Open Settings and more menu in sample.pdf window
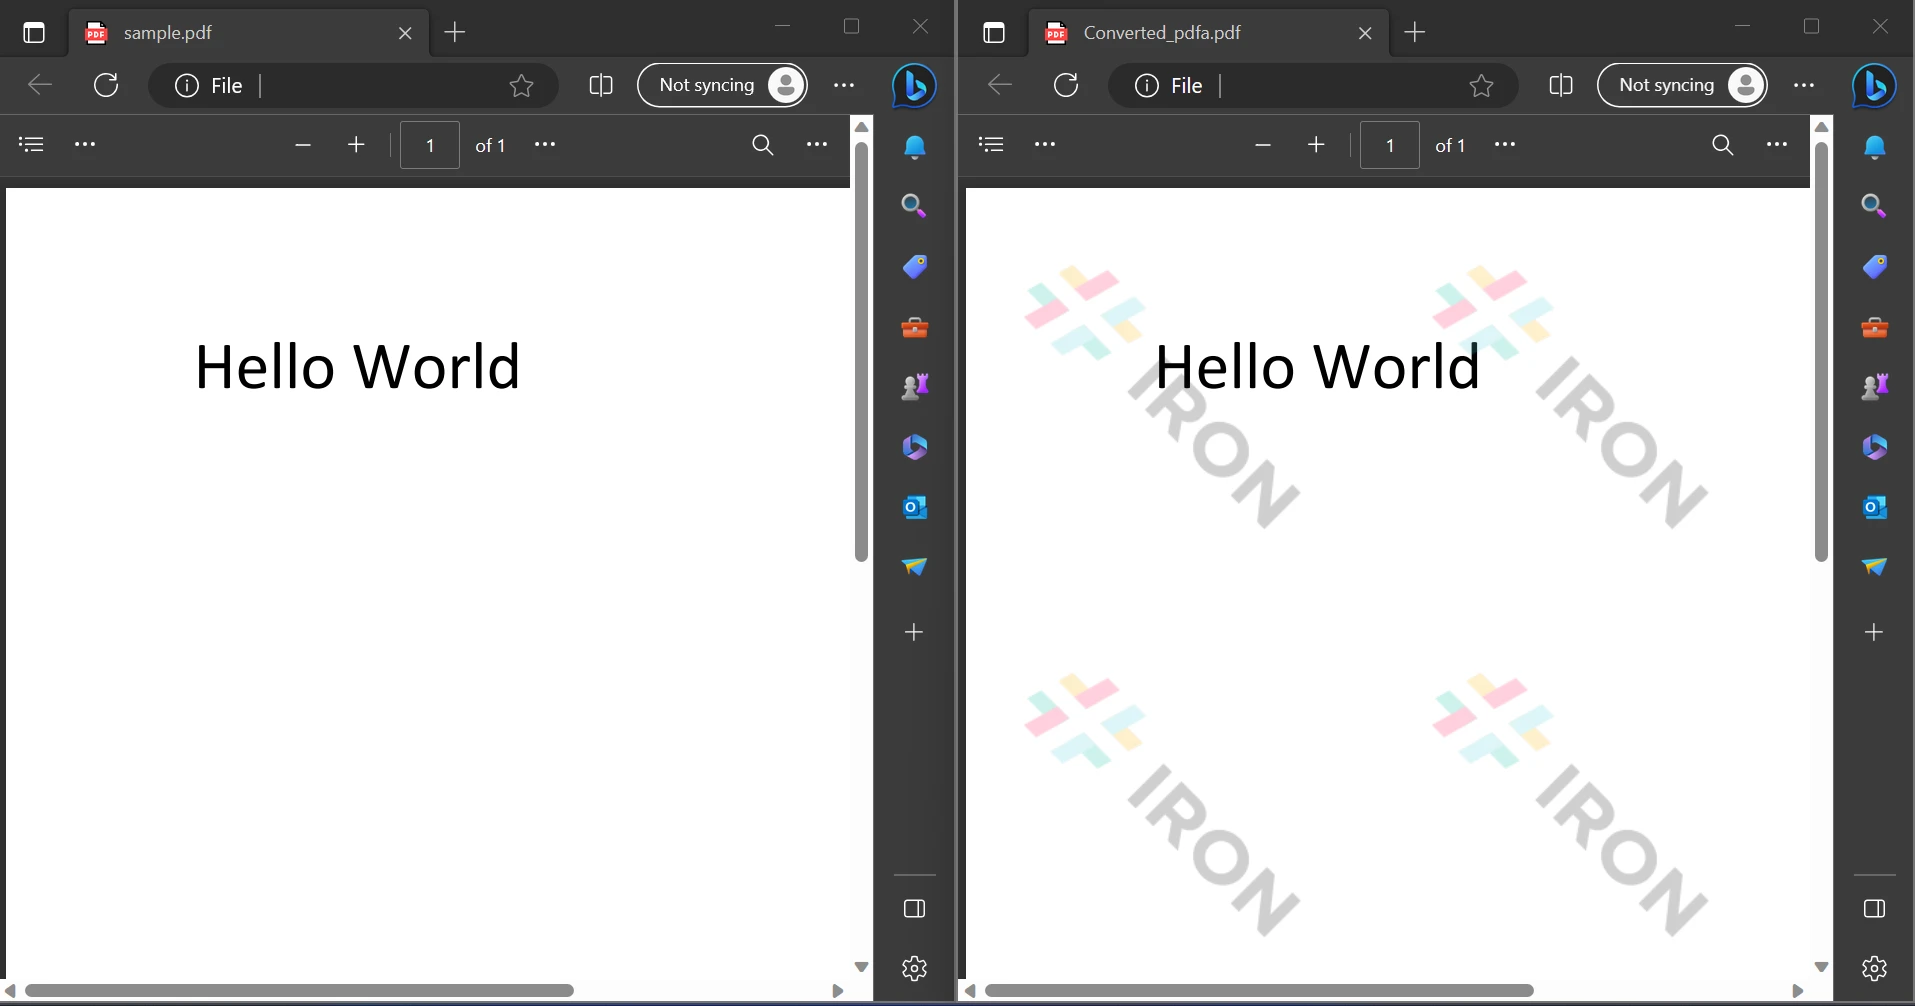The height and width of the screenshot is (1006, 1915). [x=844, y=85]
